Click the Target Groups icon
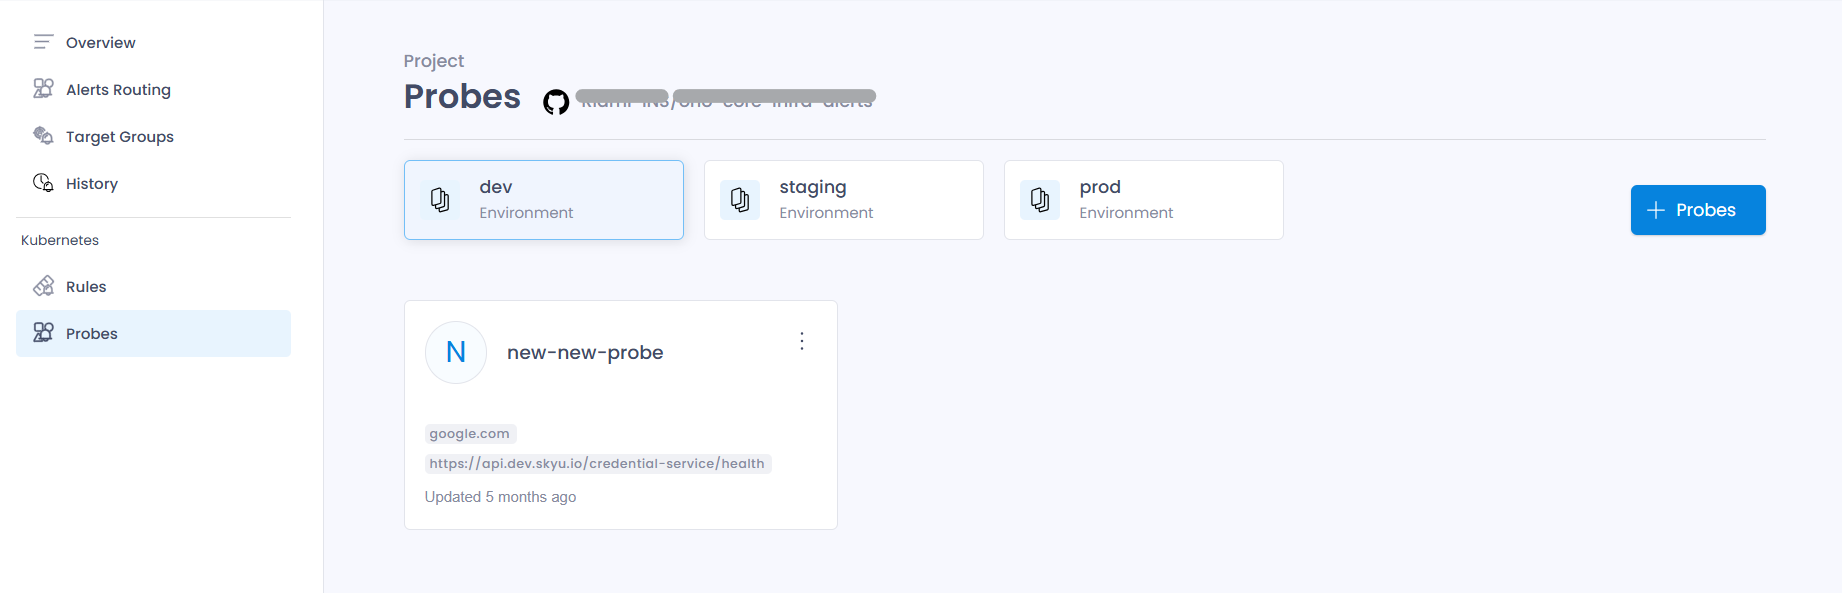The image size is (1842, 593). pyautogui.click(x=43, y=136)
